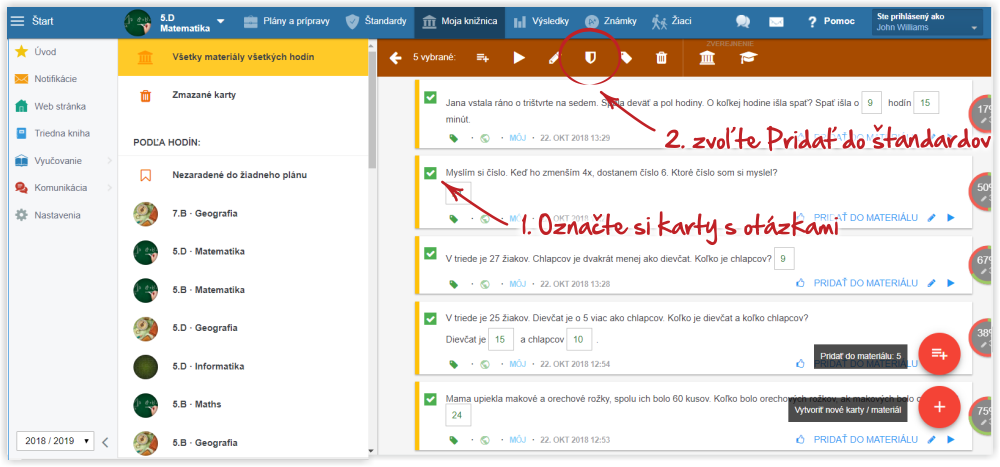Click the tag icon in the orange toolbar
Viewport: 1000px width, 467px height.
click(x=626, y=58)
